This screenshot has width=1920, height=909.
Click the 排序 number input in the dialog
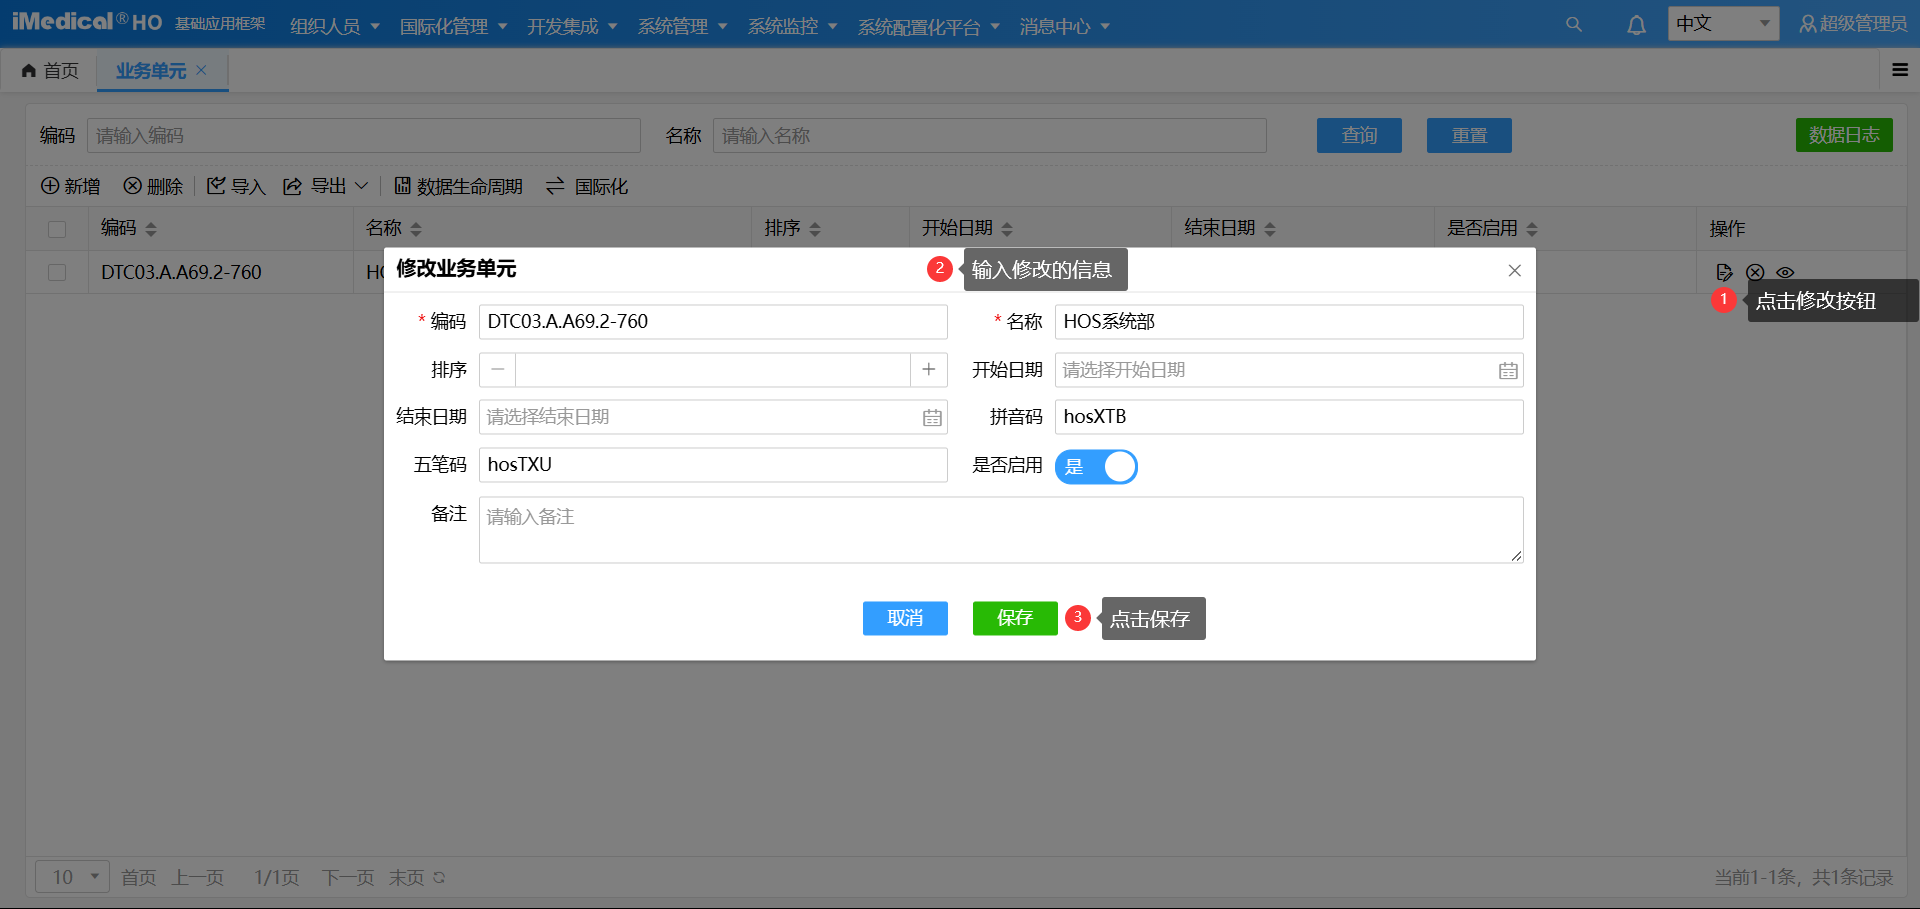click(713, 370)
